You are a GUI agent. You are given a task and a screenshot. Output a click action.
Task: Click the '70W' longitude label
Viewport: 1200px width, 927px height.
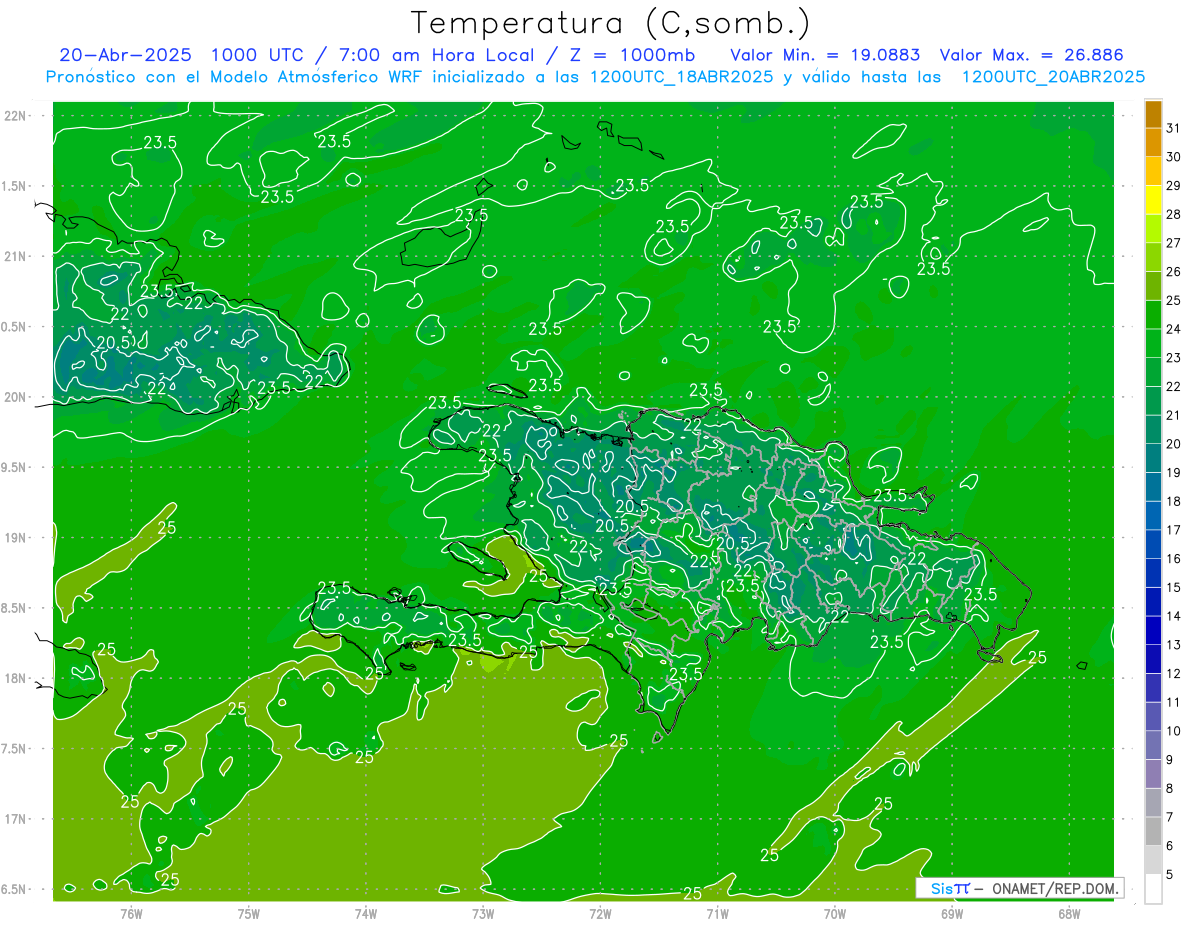tap(835, 913)
